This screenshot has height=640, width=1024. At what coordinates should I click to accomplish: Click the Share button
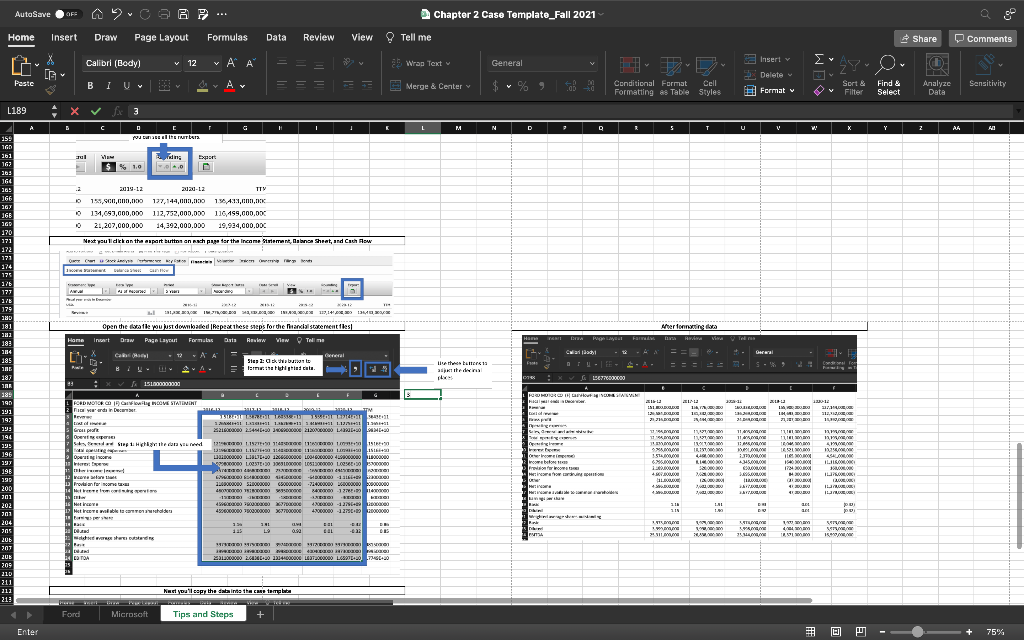click(x=918, y=38)
